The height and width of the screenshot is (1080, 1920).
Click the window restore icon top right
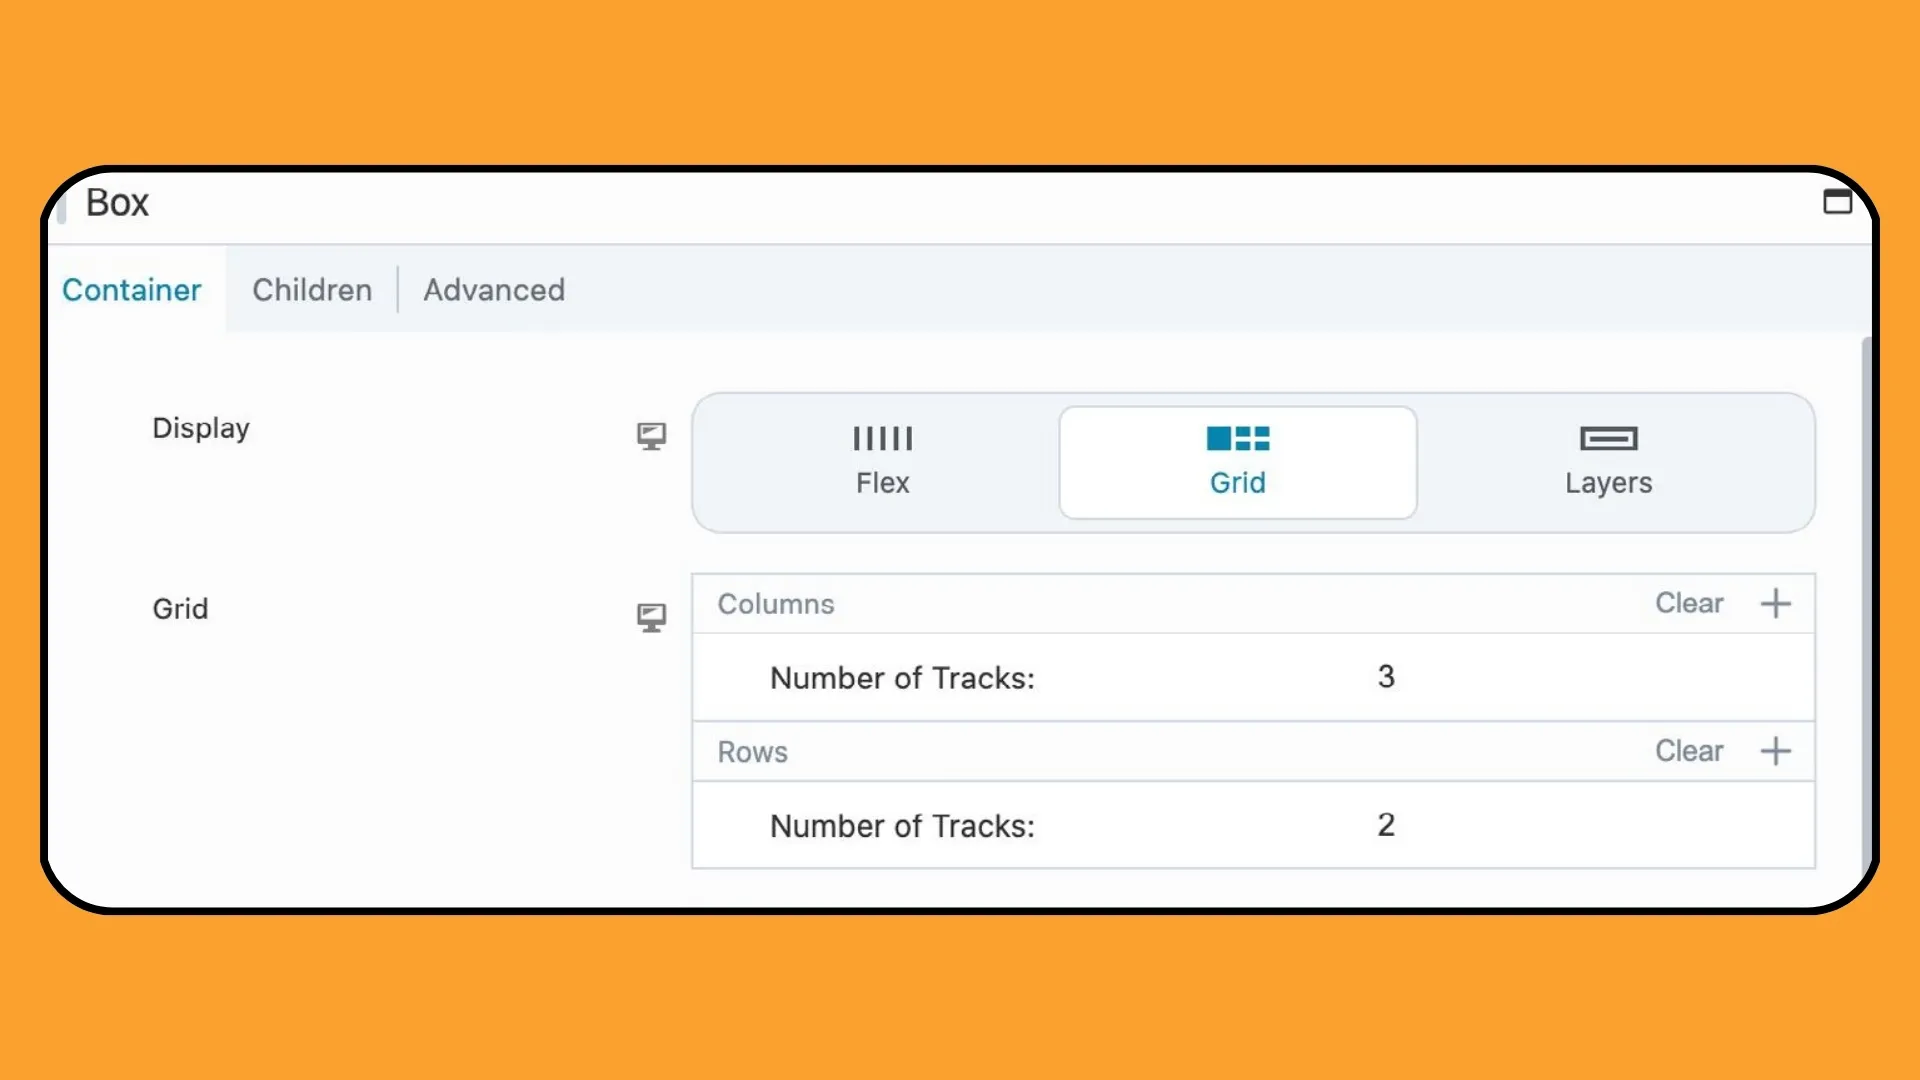point(1838,200)
